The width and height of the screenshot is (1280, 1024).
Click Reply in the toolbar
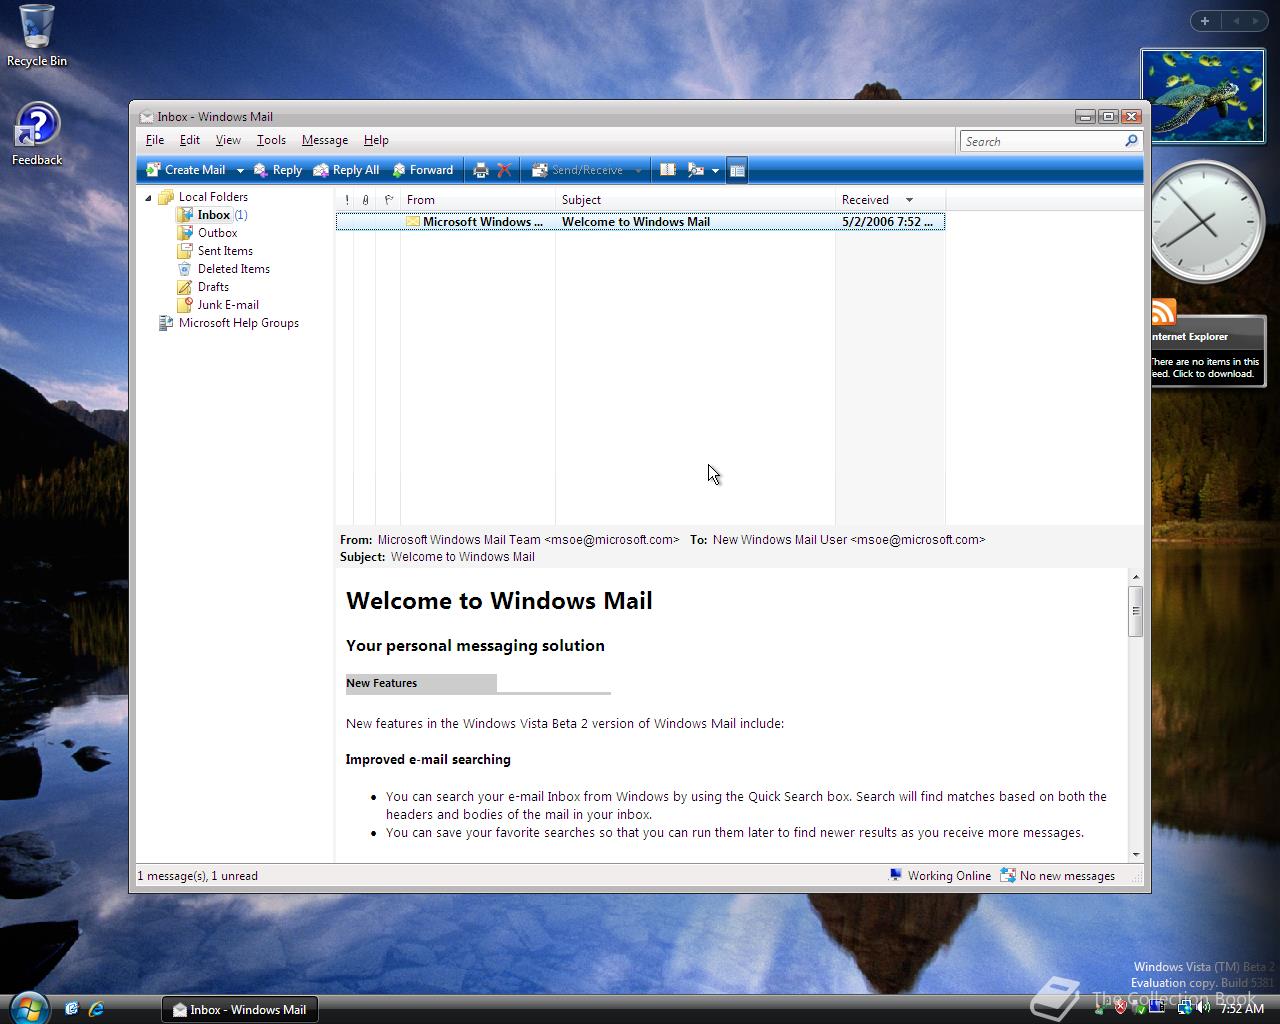point(278,170)
